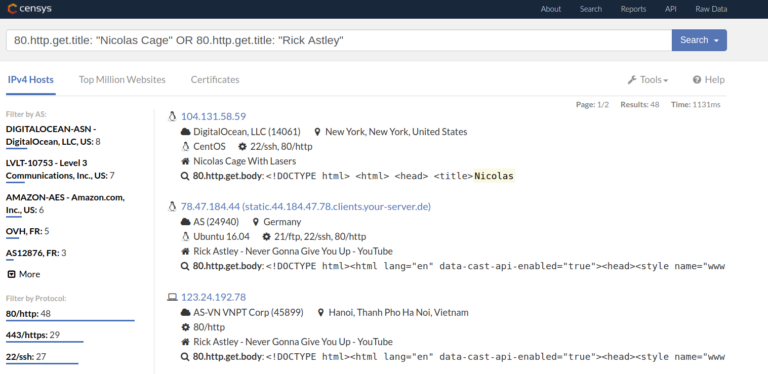
Task: Open the API nav link
Action: pyautogui.click(x=671, y=9)
